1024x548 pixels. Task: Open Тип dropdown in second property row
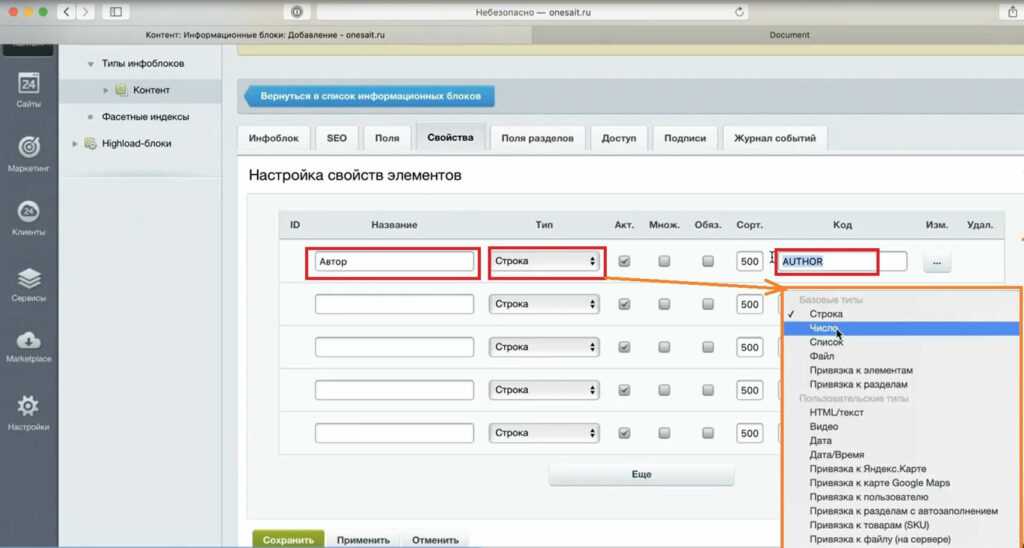pyautogui.click(x=544, y=304)
